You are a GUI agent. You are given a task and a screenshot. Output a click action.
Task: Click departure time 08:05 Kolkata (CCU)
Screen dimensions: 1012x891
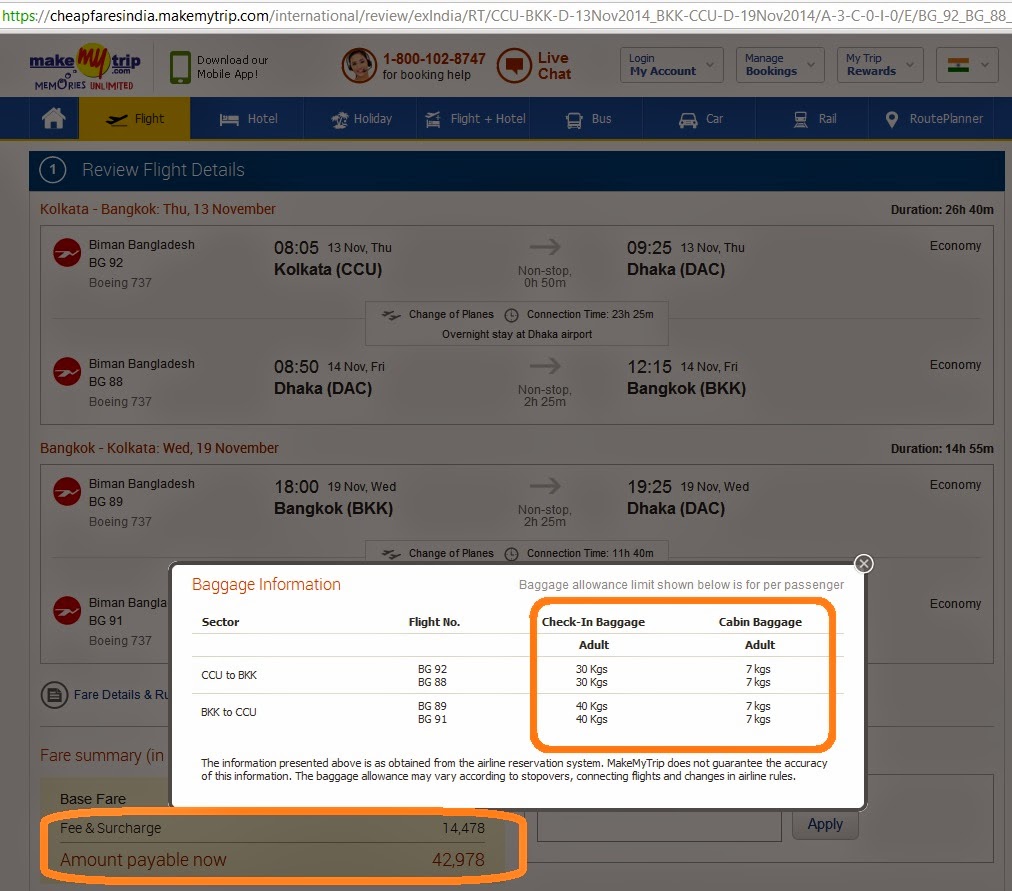pos(296,248)
